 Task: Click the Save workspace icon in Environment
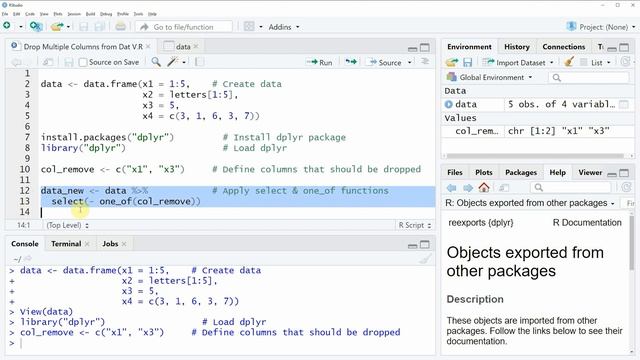(x=467, y=62)
